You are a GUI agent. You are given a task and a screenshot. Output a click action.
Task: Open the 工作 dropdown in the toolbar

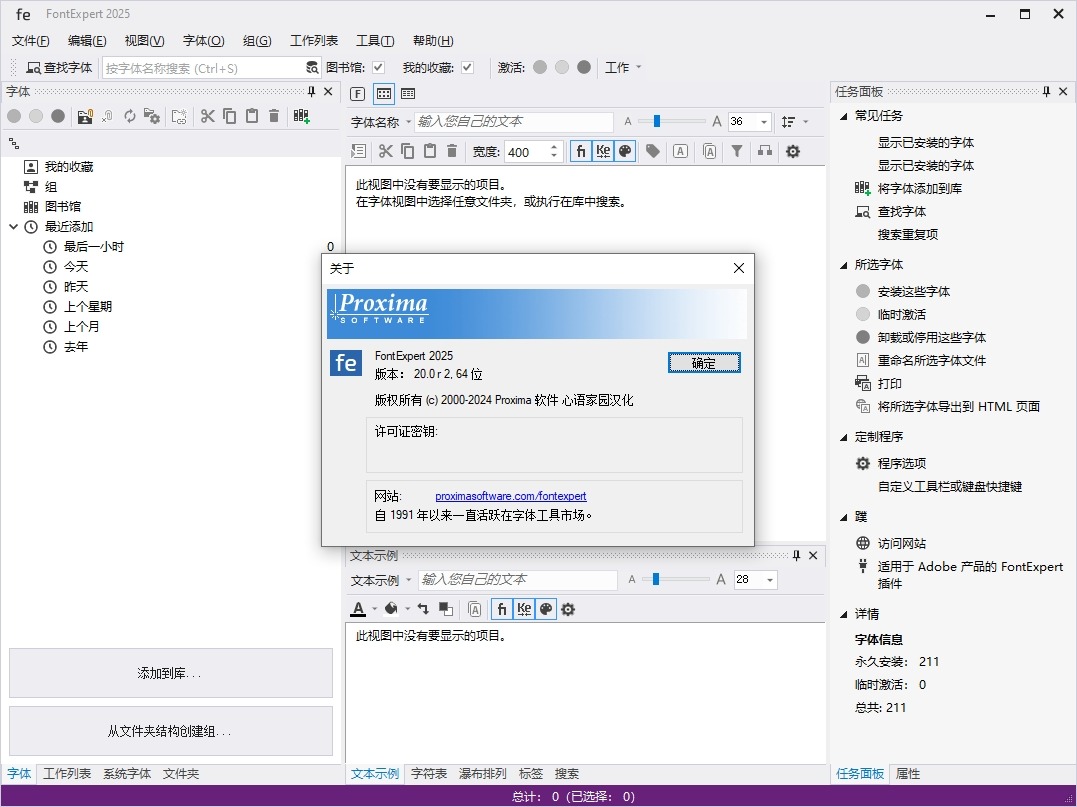coord(623,67)
